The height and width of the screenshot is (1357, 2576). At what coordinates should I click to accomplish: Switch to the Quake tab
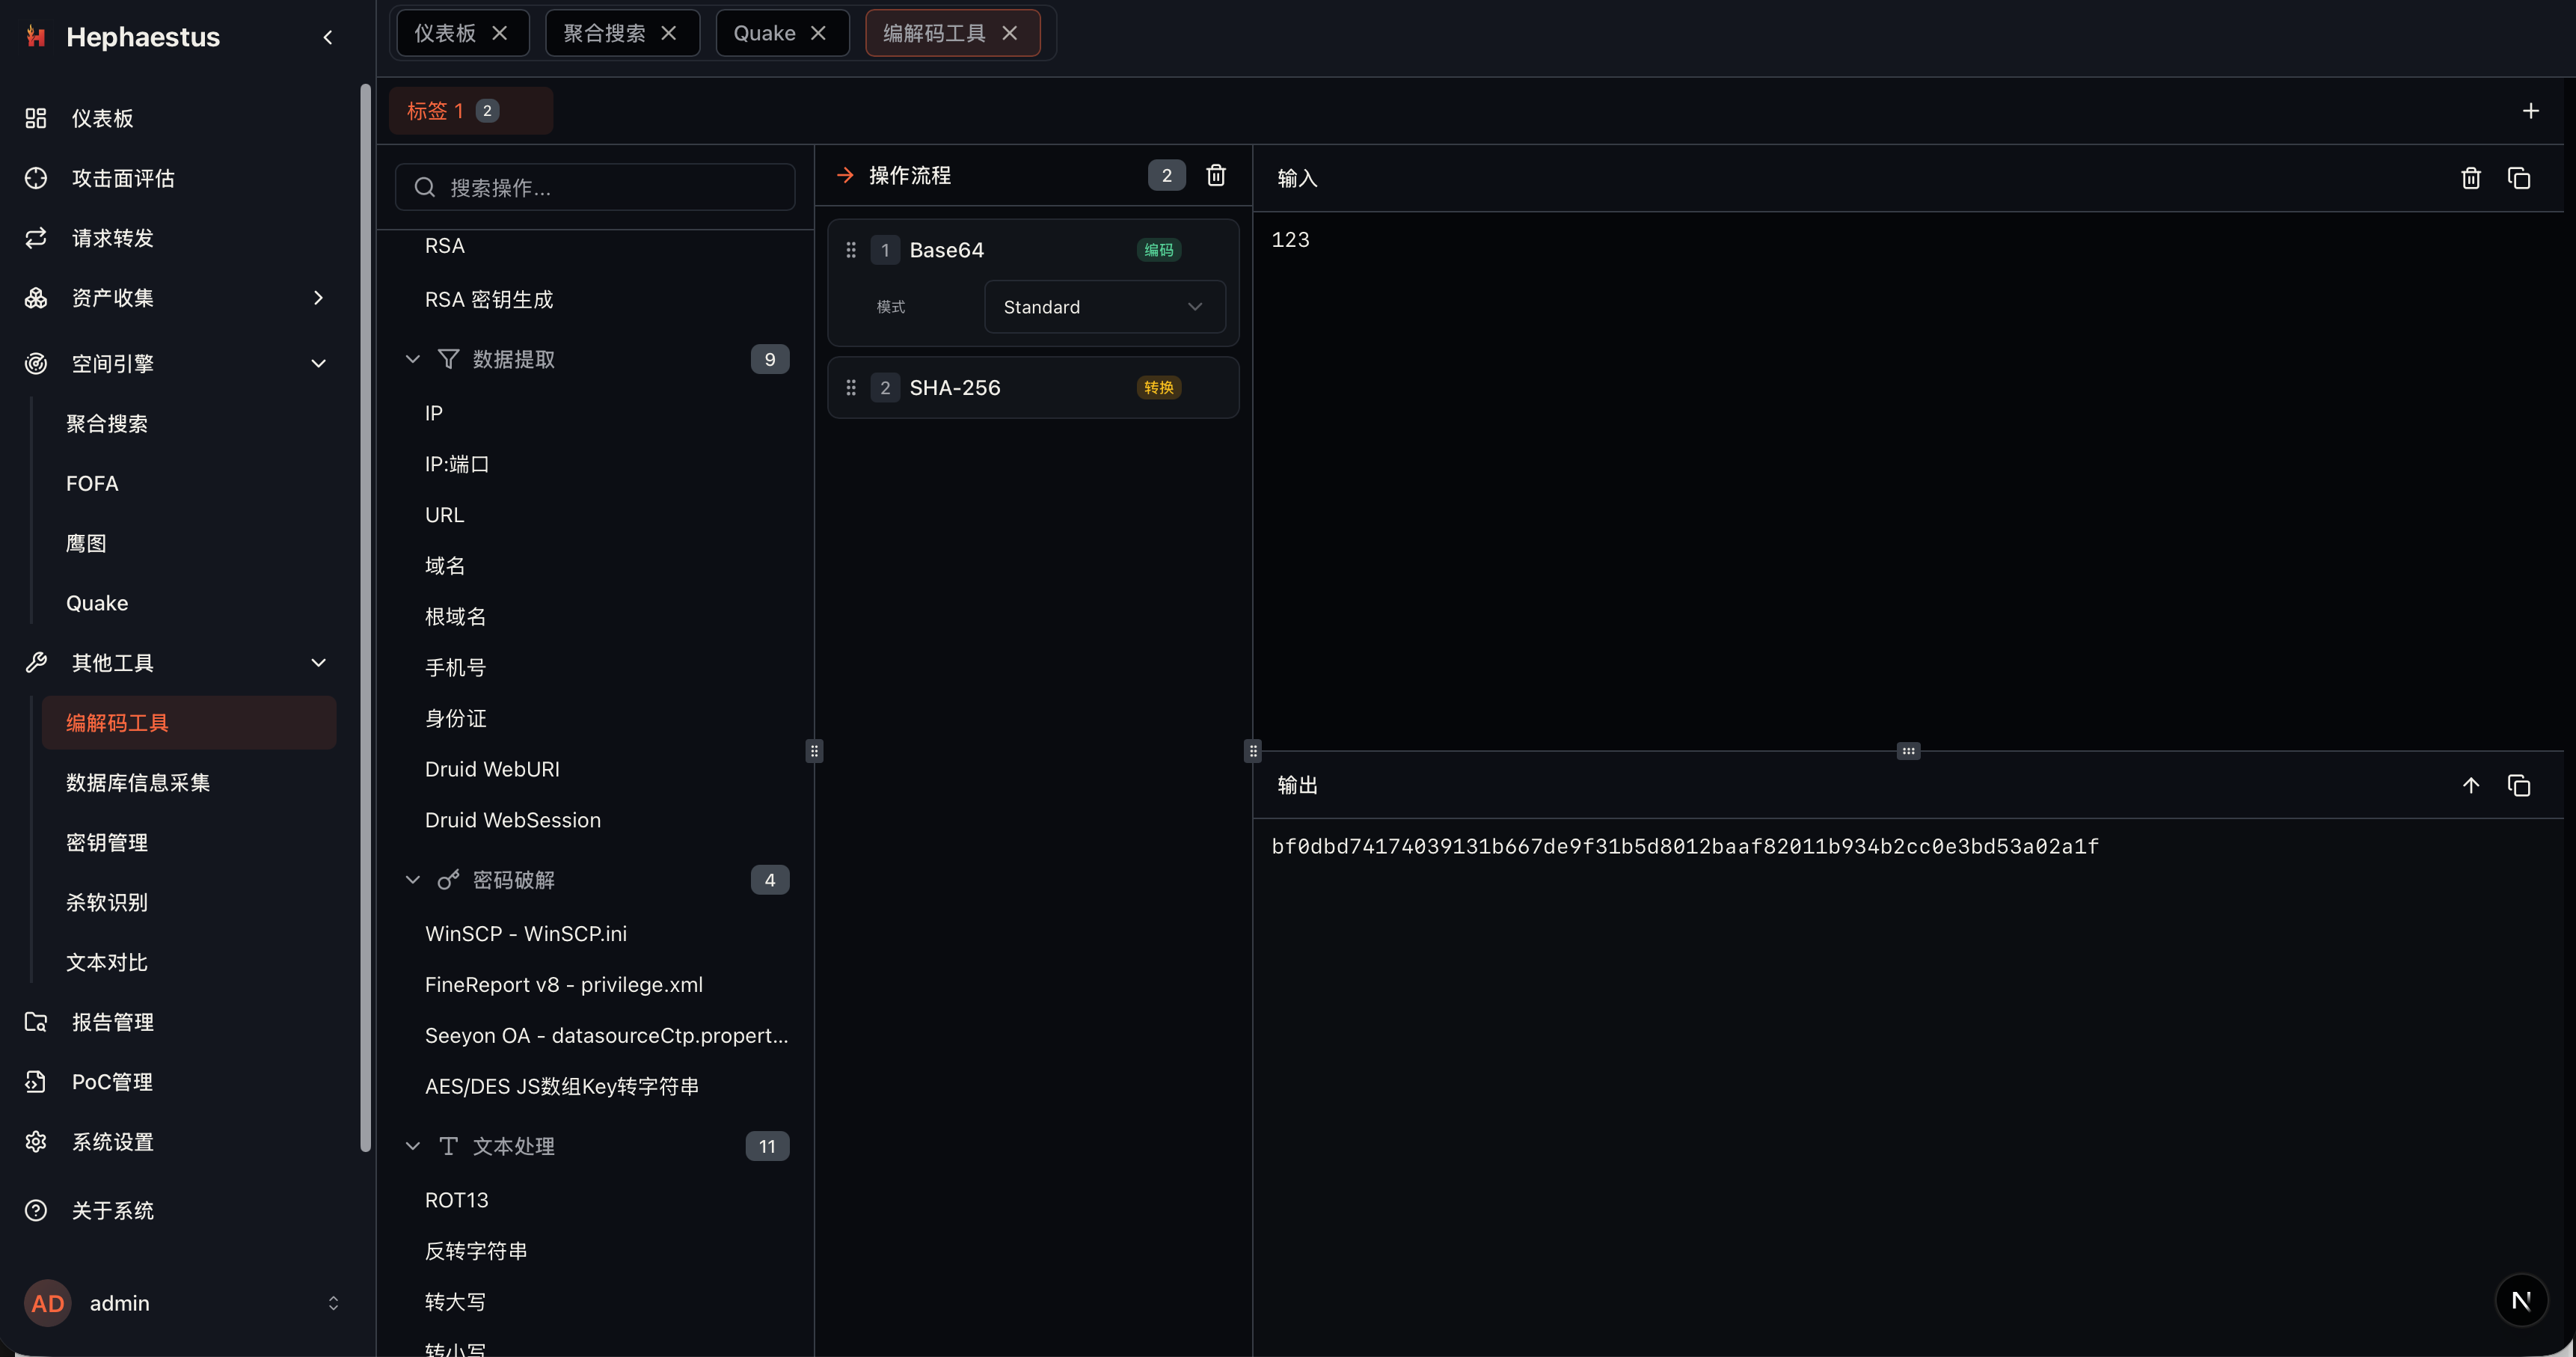click(764, 33)
